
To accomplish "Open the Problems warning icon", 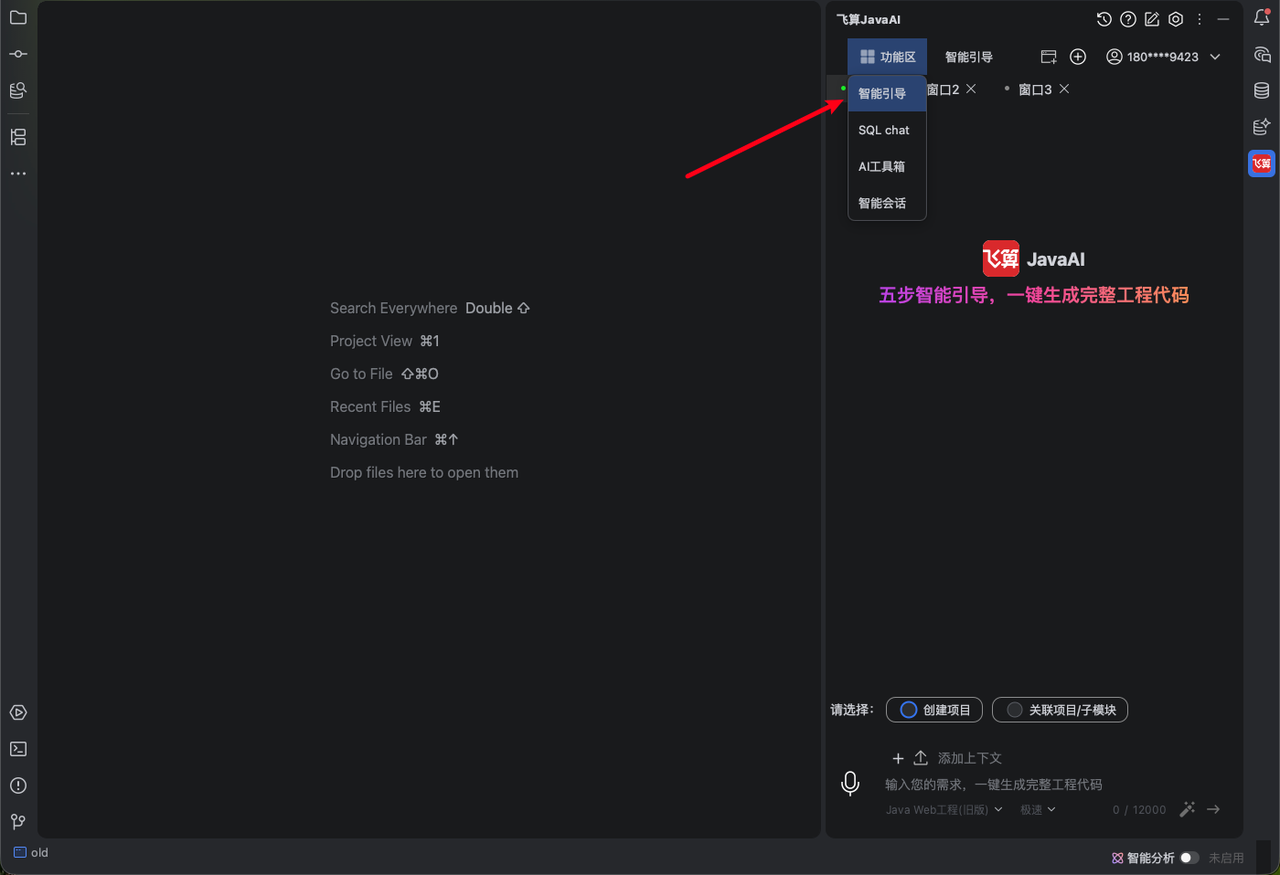I will point(18,785).
